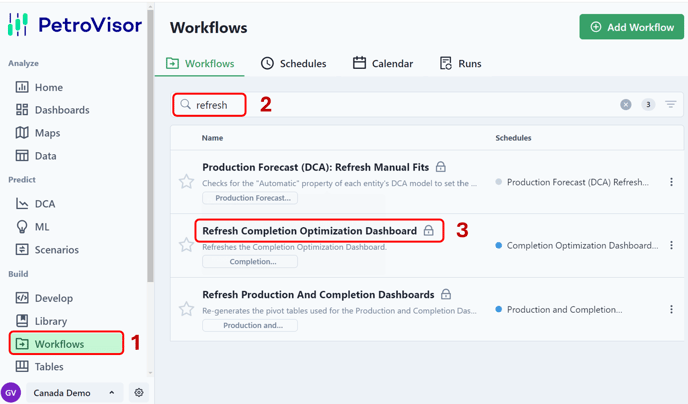Open Refresh Completion Optimization Dashboard workflow
The height and width of the screenshot is (404, 688).
pos(309,231)
